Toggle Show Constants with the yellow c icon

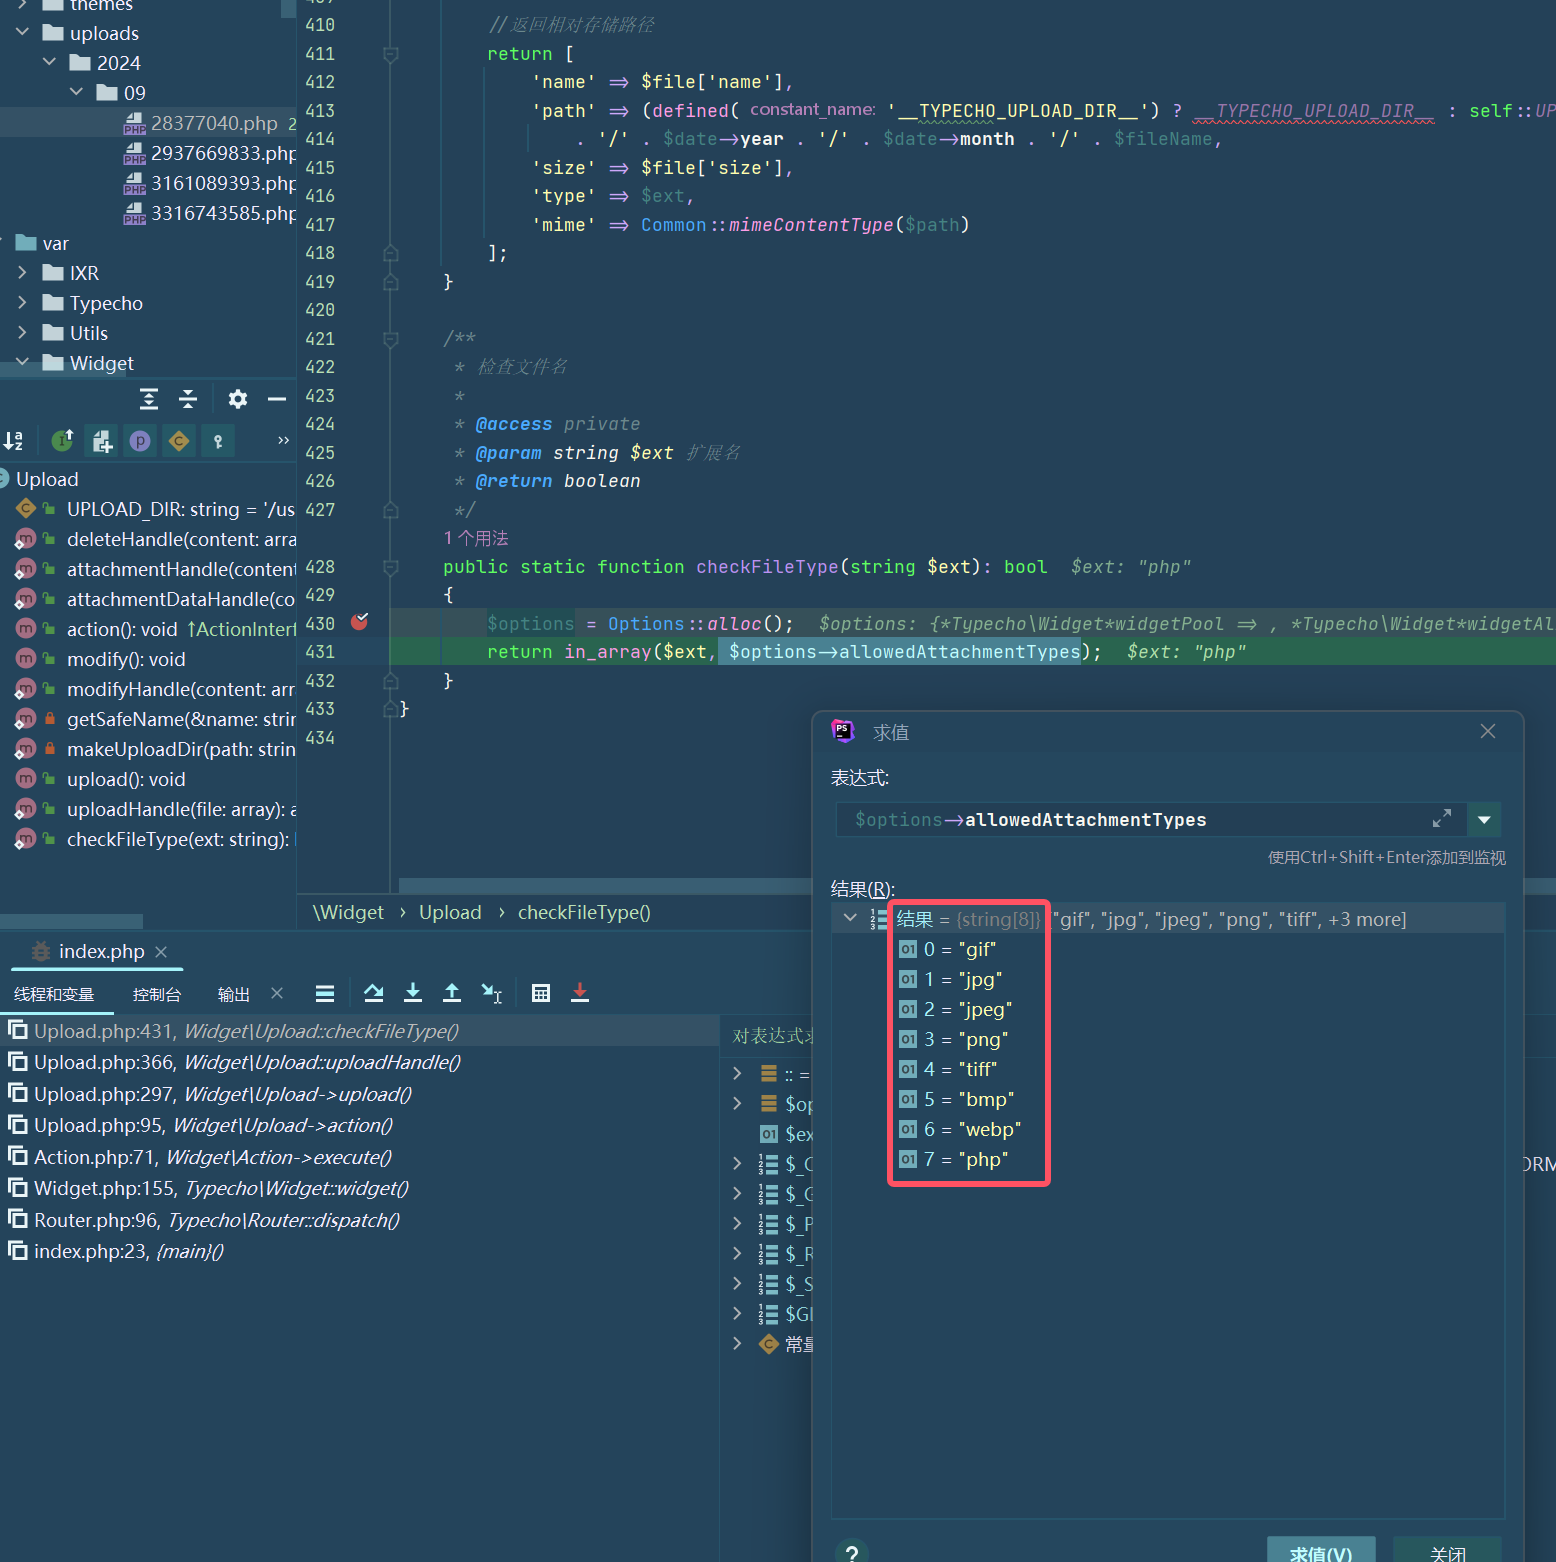coord(179,441)
